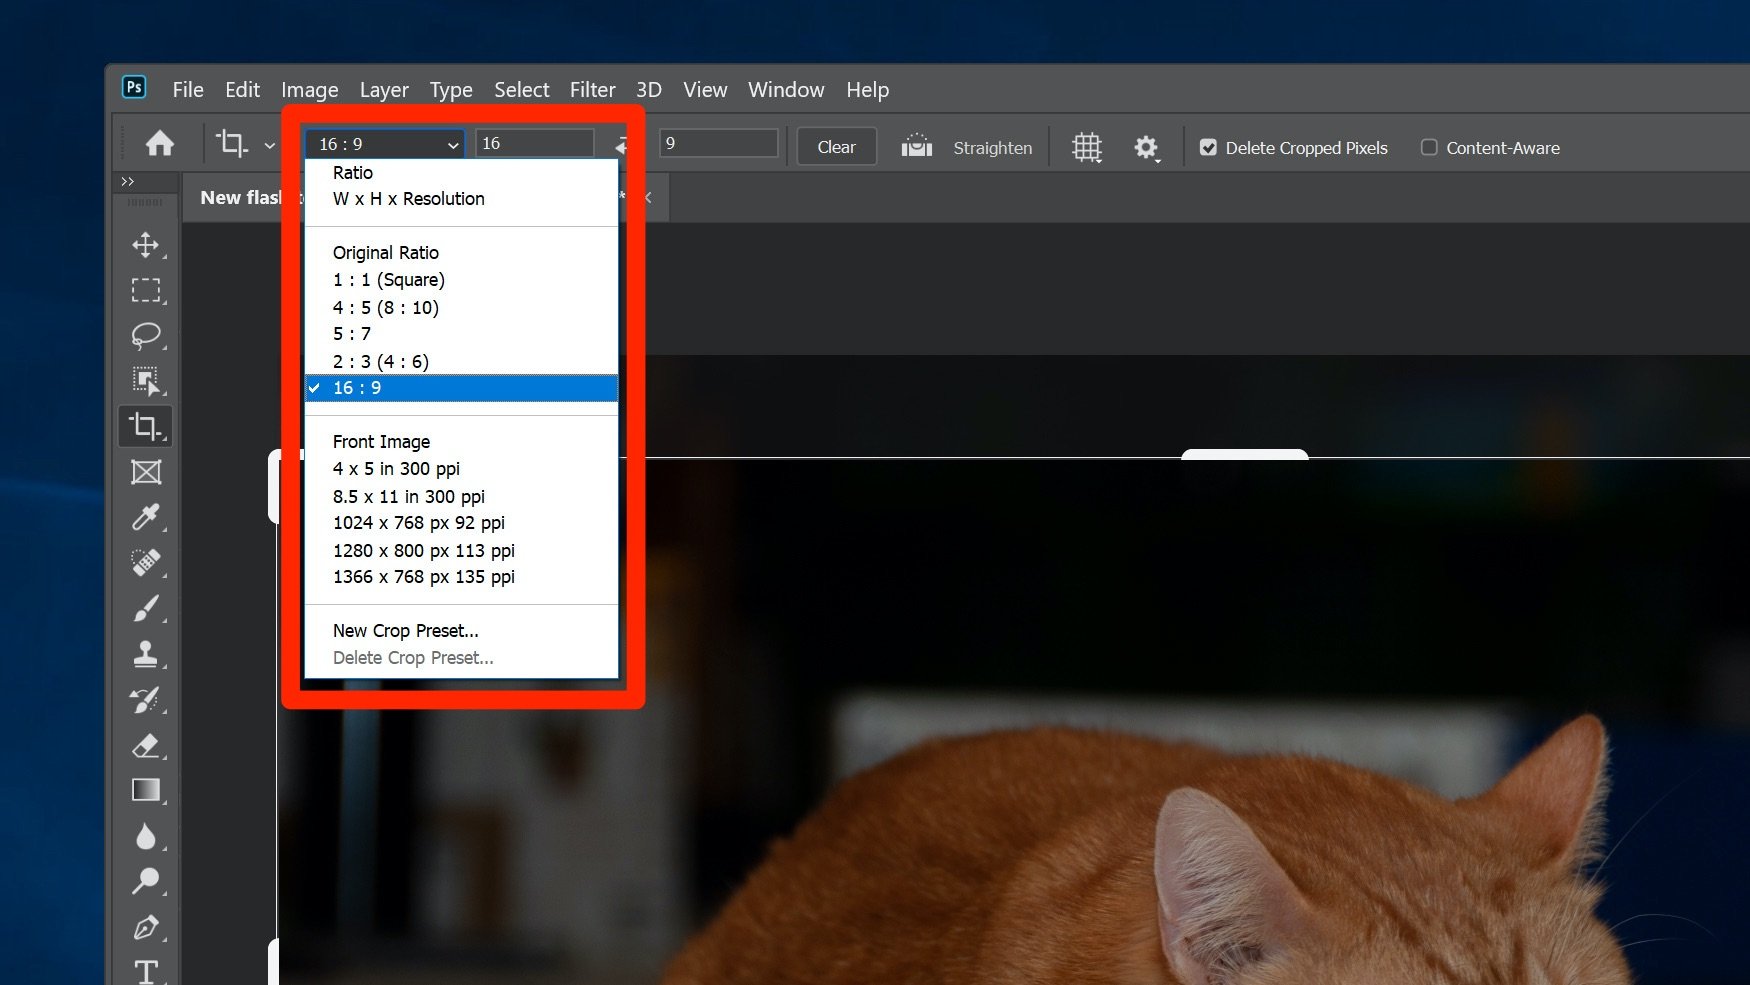Select the Lasso tool
Image resolution: width=1750 pixels, height=985 pixels.
(146, 335)
